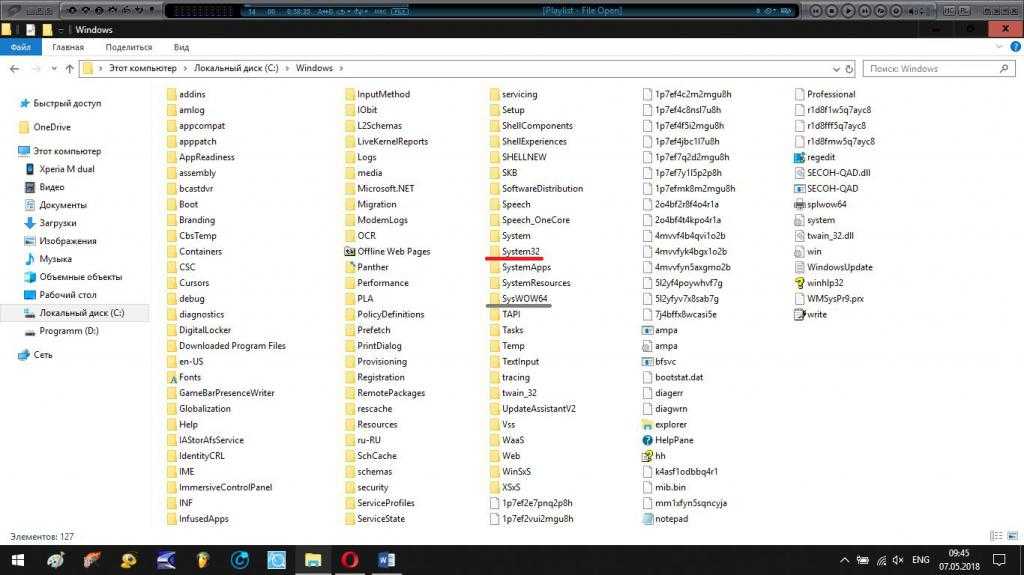This screenshot has height=575, width=1024.
Task: Click the refresh button in address bar
Action: [x=848, y=69]
